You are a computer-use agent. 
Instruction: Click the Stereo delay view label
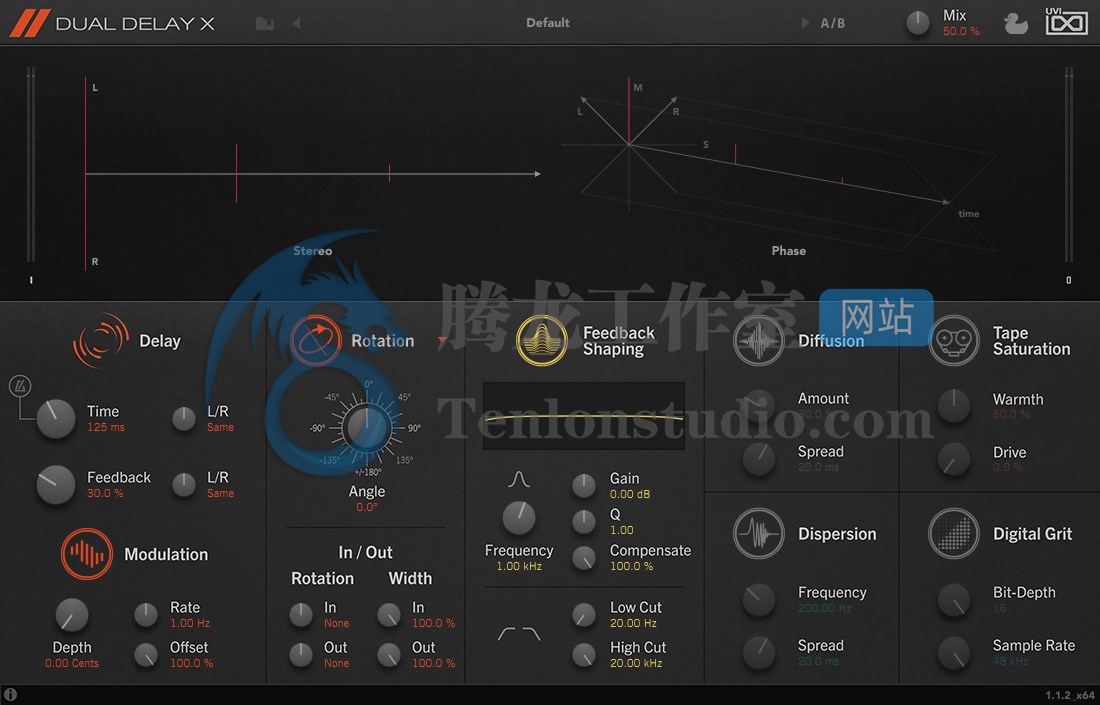tap(313, 251)
